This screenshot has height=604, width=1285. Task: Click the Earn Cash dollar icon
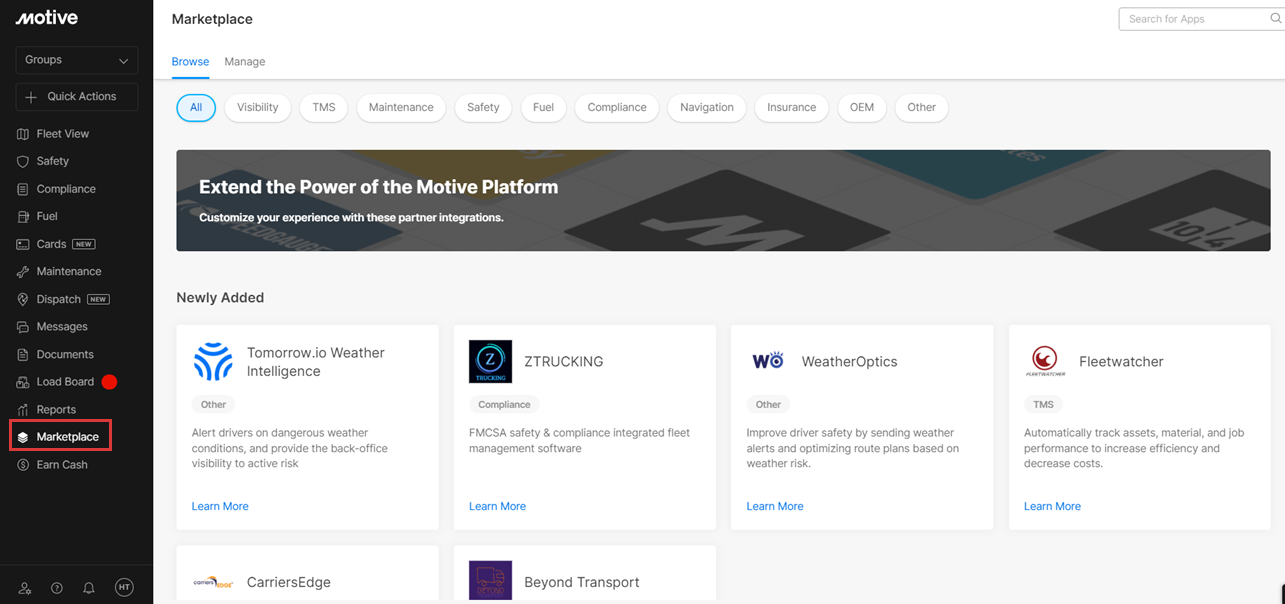(x=23, y=465)
